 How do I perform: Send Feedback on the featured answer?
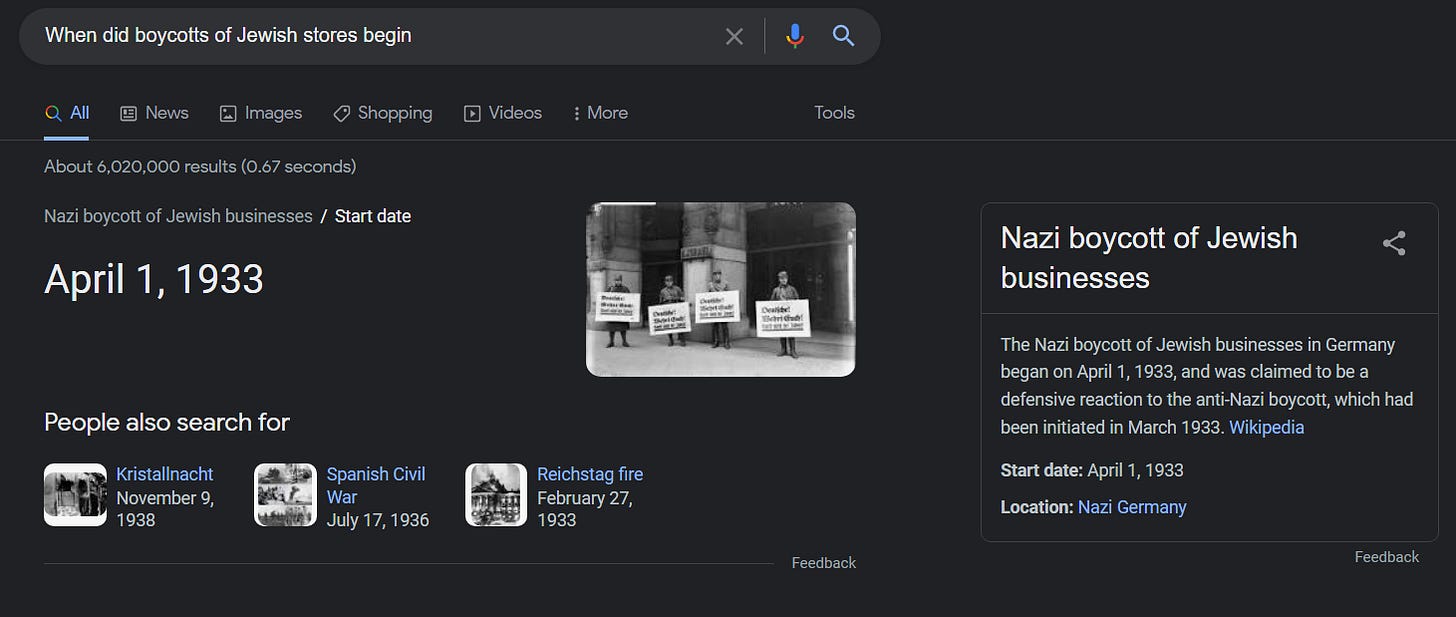(x=824, y=563)
